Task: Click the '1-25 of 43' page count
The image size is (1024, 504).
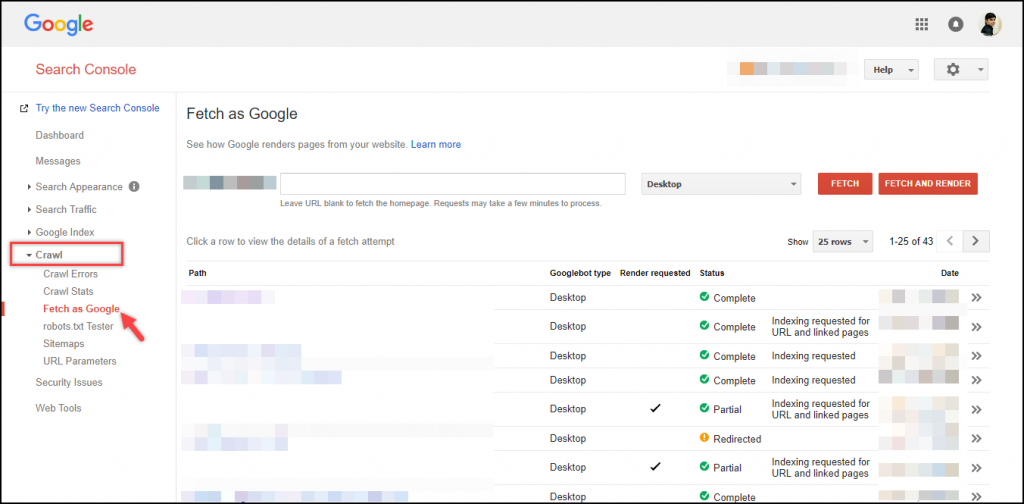Action: (x=911, y=242)
